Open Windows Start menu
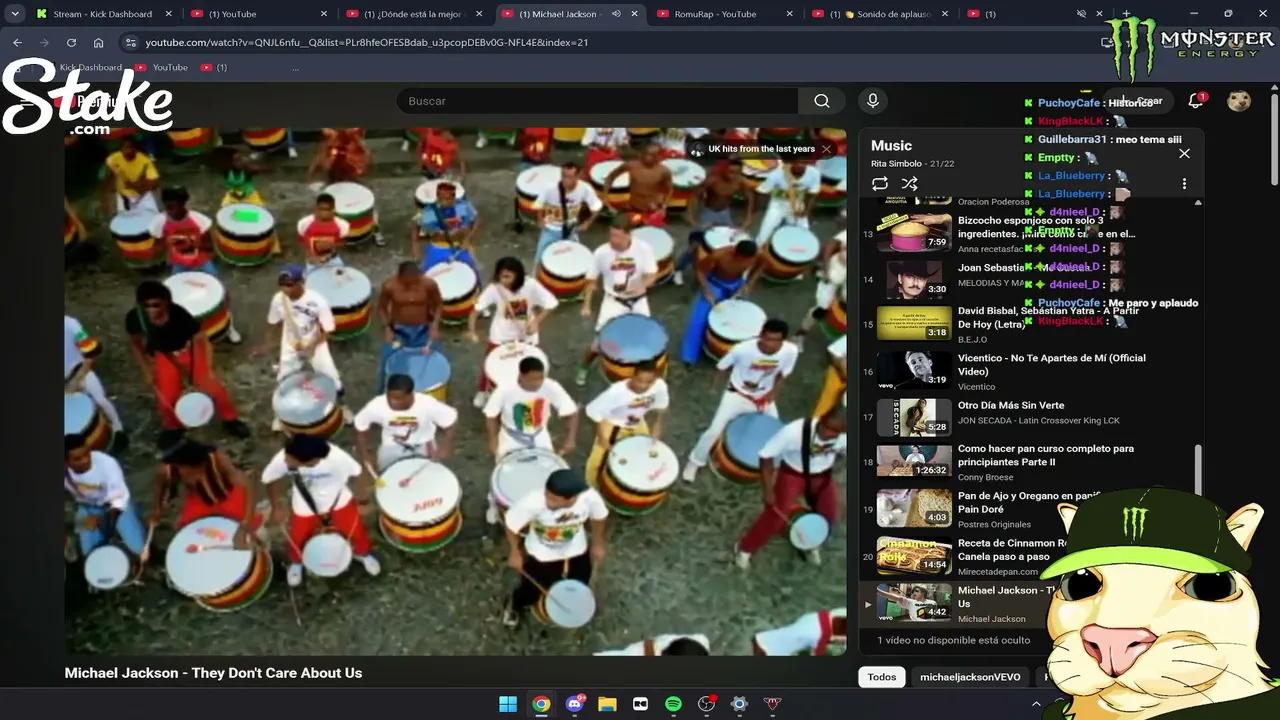 point(508,704)
